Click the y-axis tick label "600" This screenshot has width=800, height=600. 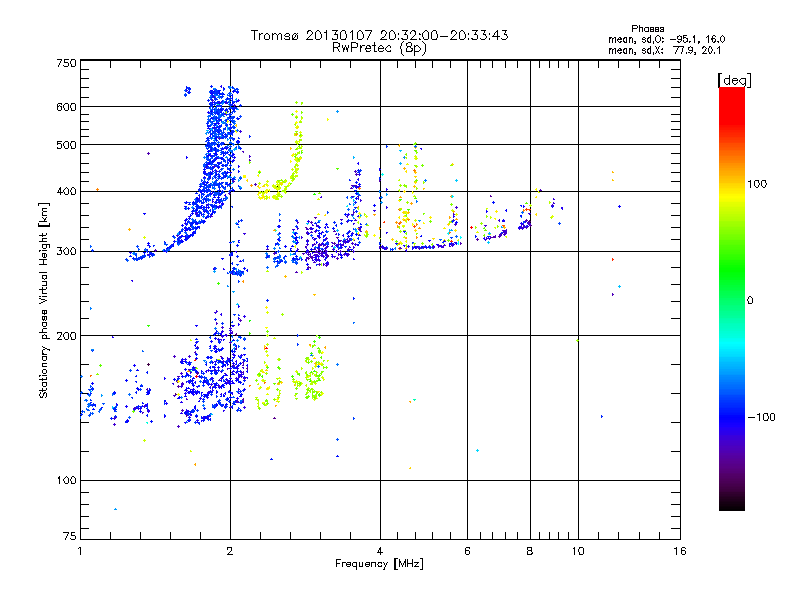tap(66, 107)
